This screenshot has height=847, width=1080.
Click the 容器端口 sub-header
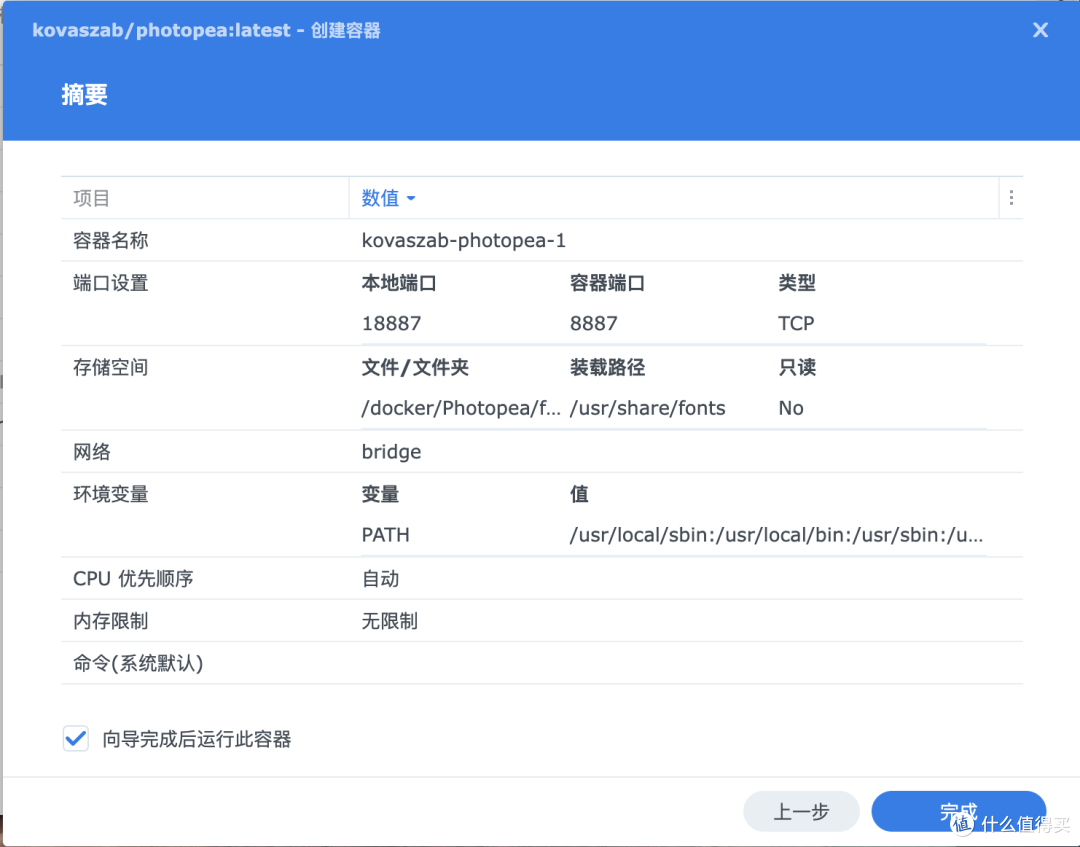608,283
